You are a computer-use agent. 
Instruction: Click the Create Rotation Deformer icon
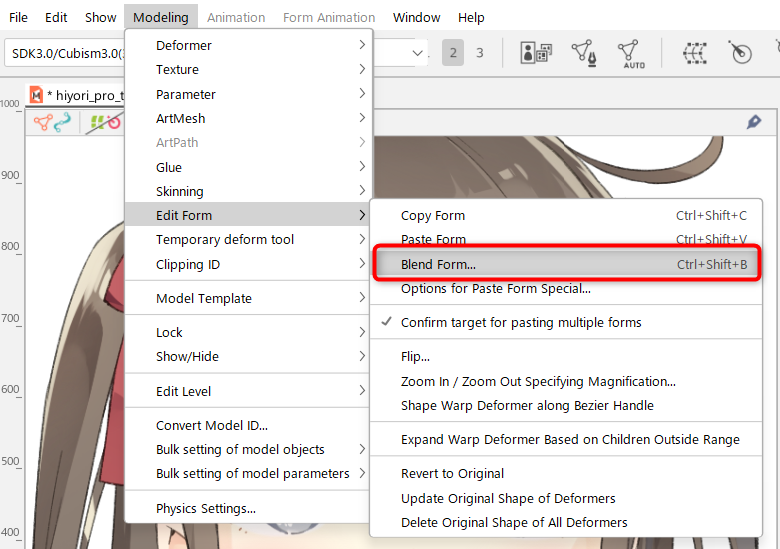(x=740, y=53)
